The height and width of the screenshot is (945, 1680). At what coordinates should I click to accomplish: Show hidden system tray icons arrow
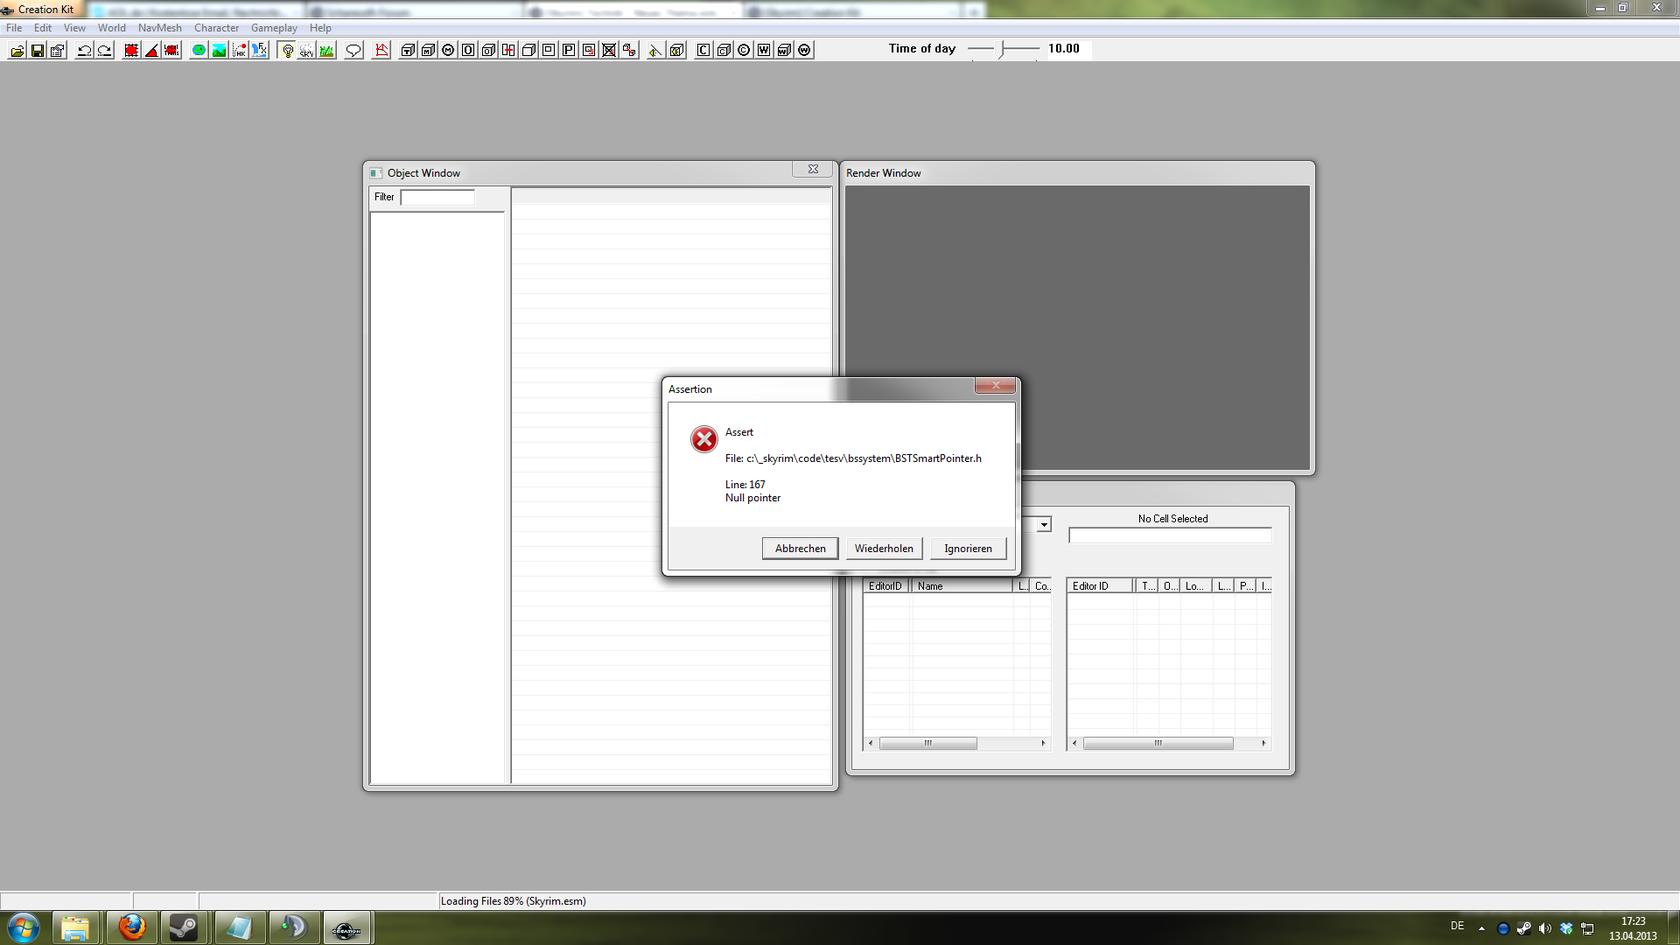point(1481,928)
